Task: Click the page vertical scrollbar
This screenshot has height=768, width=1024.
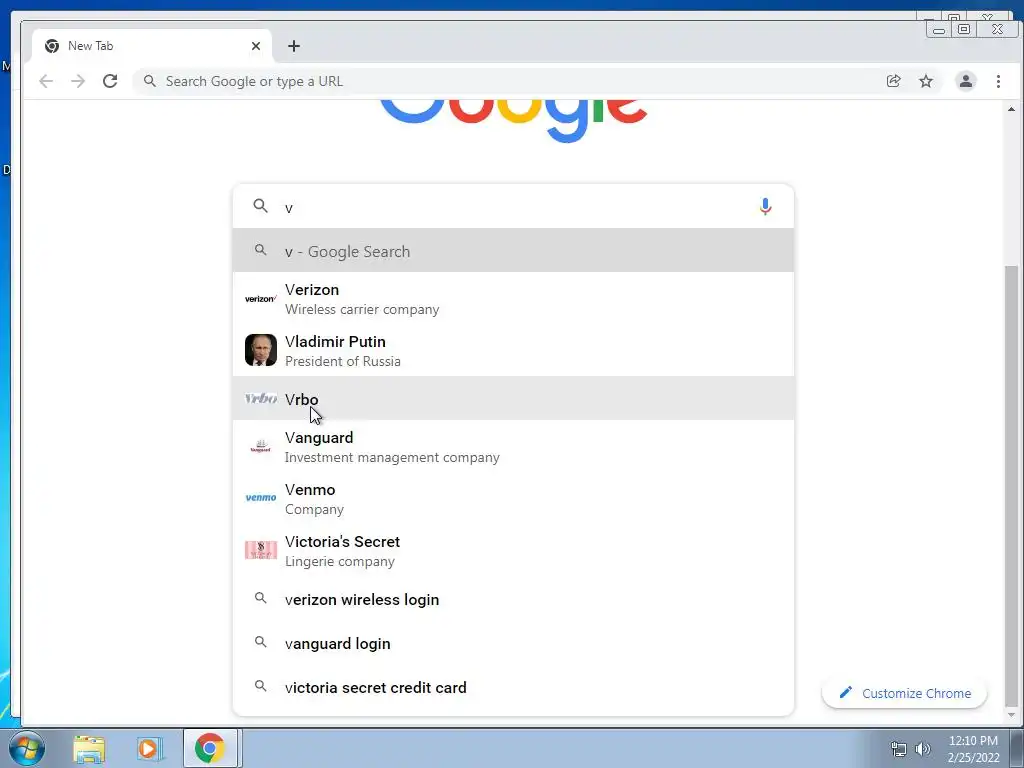Action: coord(1011,485)
